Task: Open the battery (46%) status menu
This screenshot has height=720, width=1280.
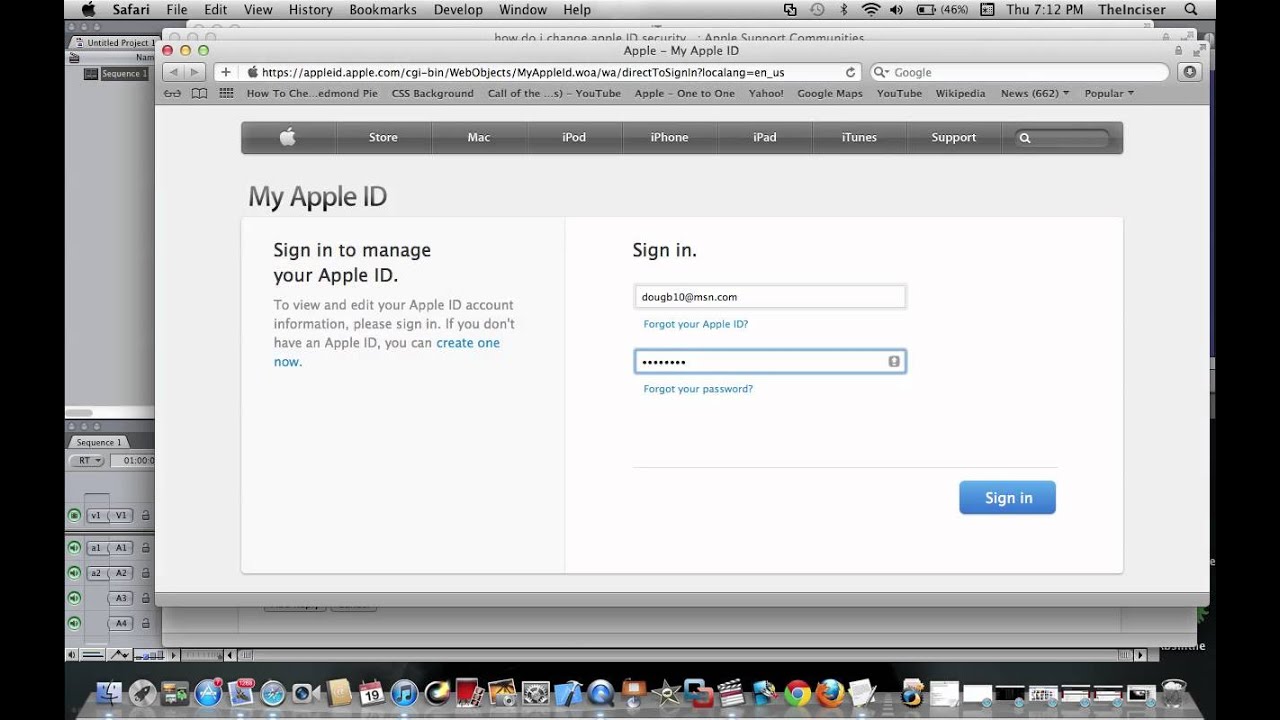Action: pyautogui.click(x=944, y=10)
